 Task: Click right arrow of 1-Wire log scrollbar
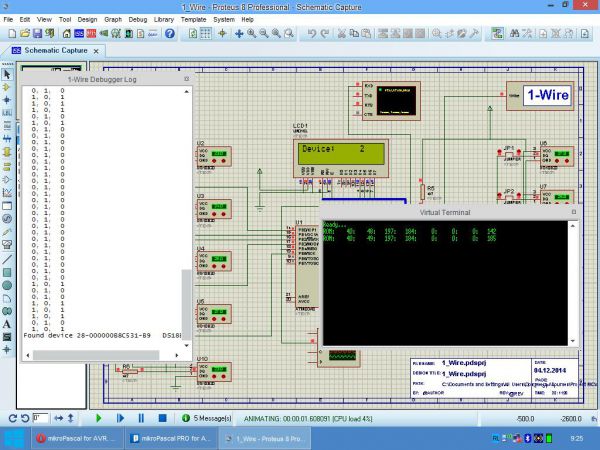[176, 355]
